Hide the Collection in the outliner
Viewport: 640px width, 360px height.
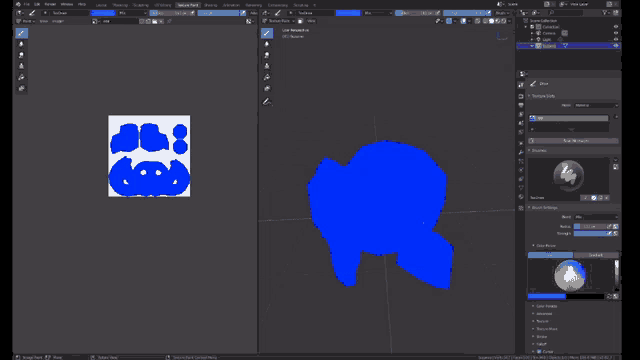pos(616,27)
